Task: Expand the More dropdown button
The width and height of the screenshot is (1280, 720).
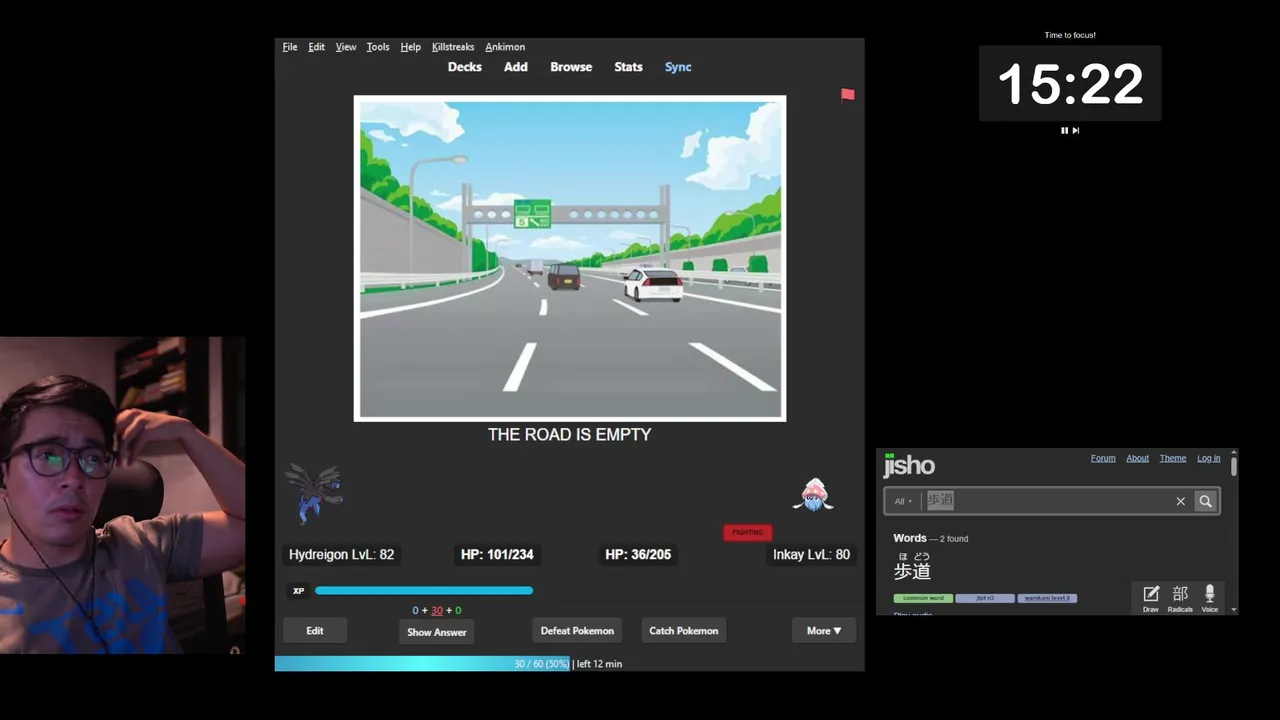Action: pos(824,631)
